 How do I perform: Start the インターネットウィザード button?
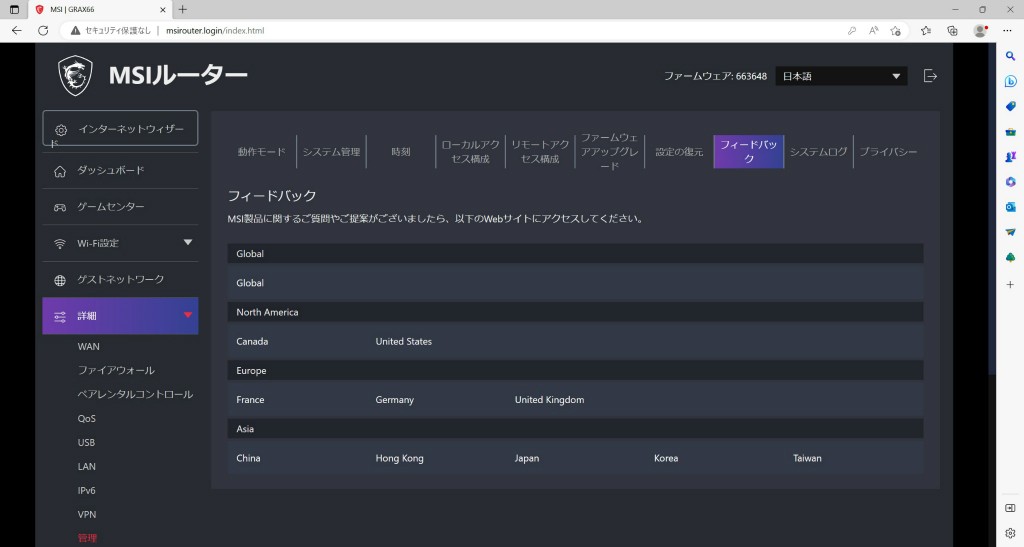(x=121, y=129)
